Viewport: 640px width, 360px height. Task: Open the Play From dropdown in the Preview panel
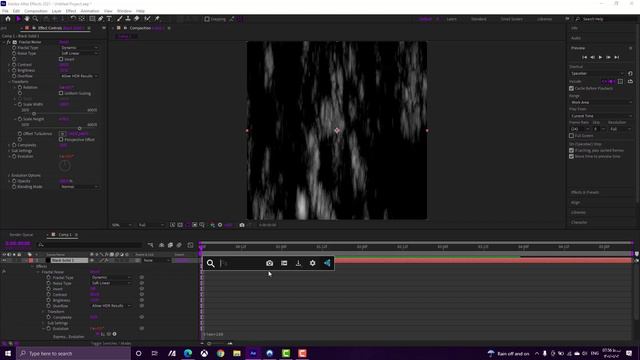coord(601,116)
